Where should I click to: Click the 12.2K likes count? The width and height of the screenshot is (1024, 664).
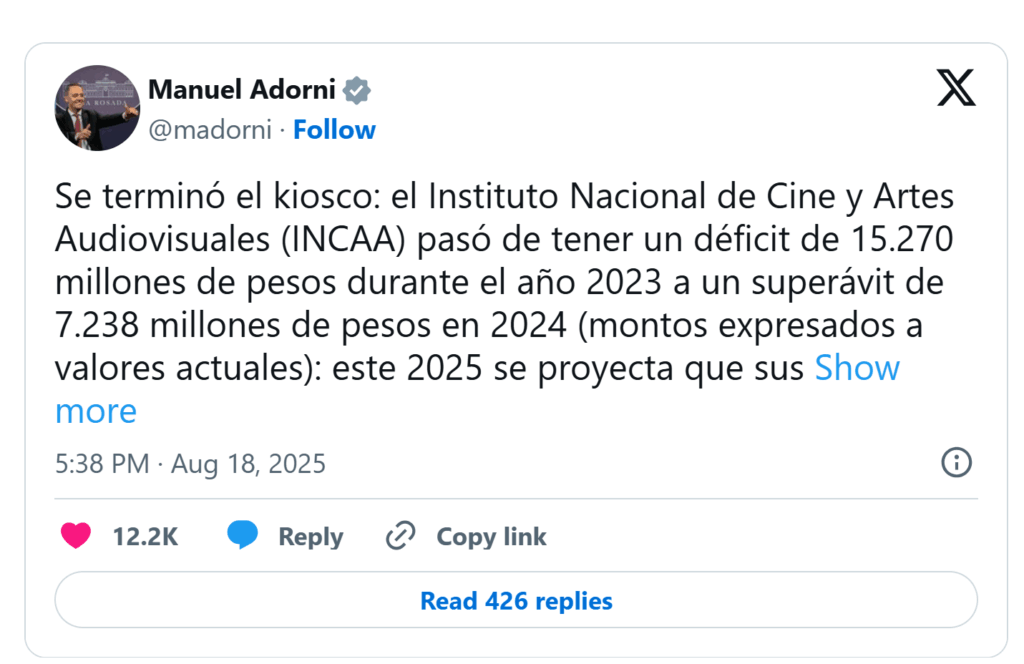145,537
